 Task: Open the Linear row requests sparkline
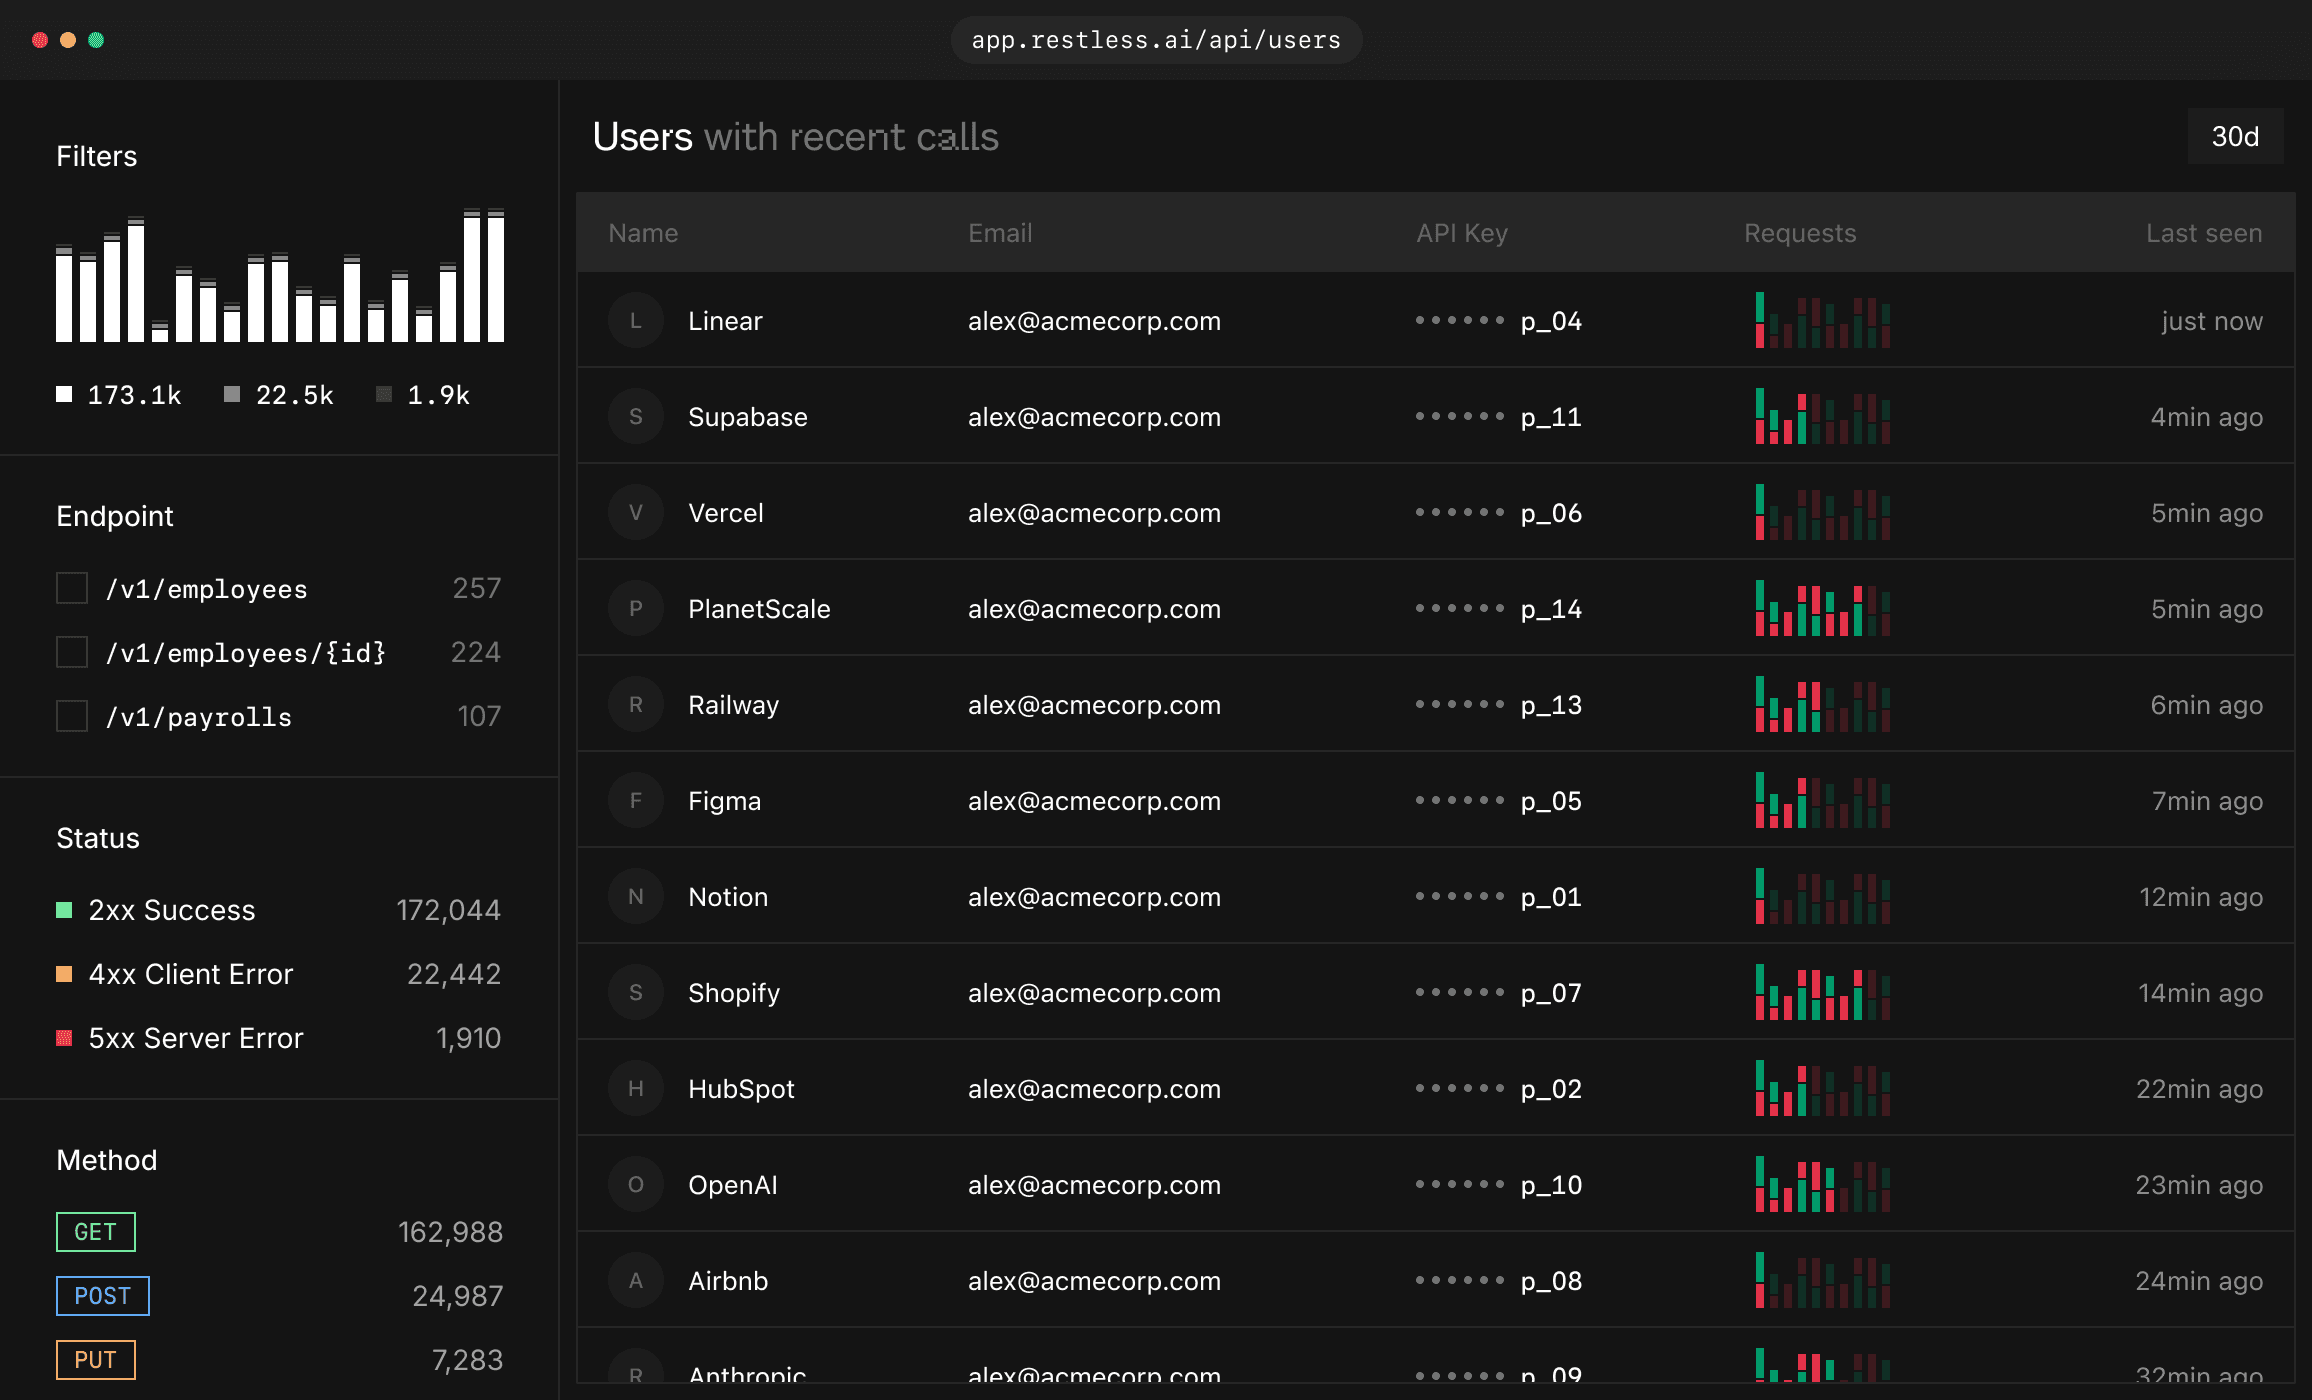pos(1823,320)
